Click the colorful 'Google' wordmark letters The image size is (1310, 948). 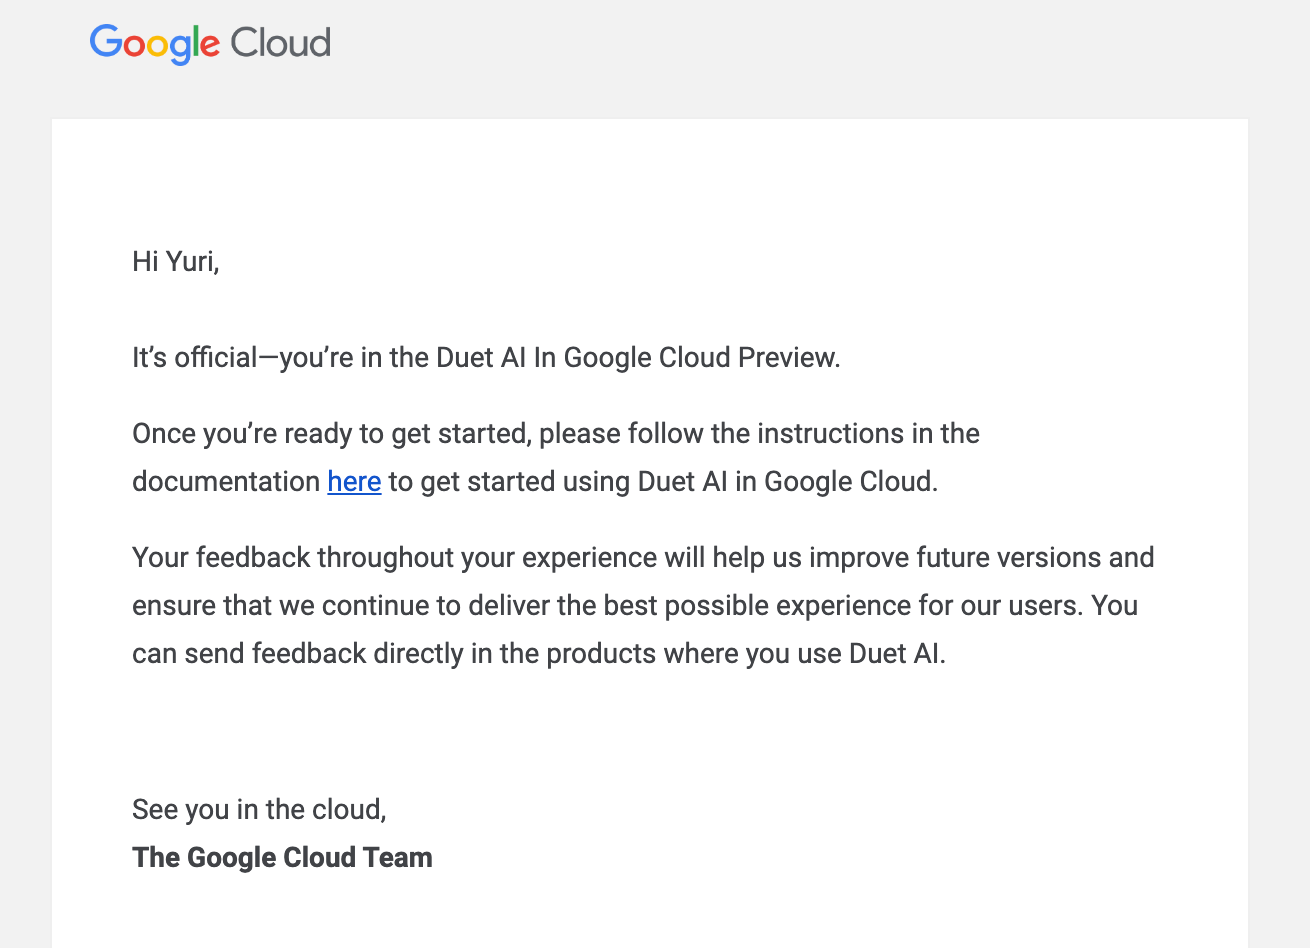(x=154, y=44)
